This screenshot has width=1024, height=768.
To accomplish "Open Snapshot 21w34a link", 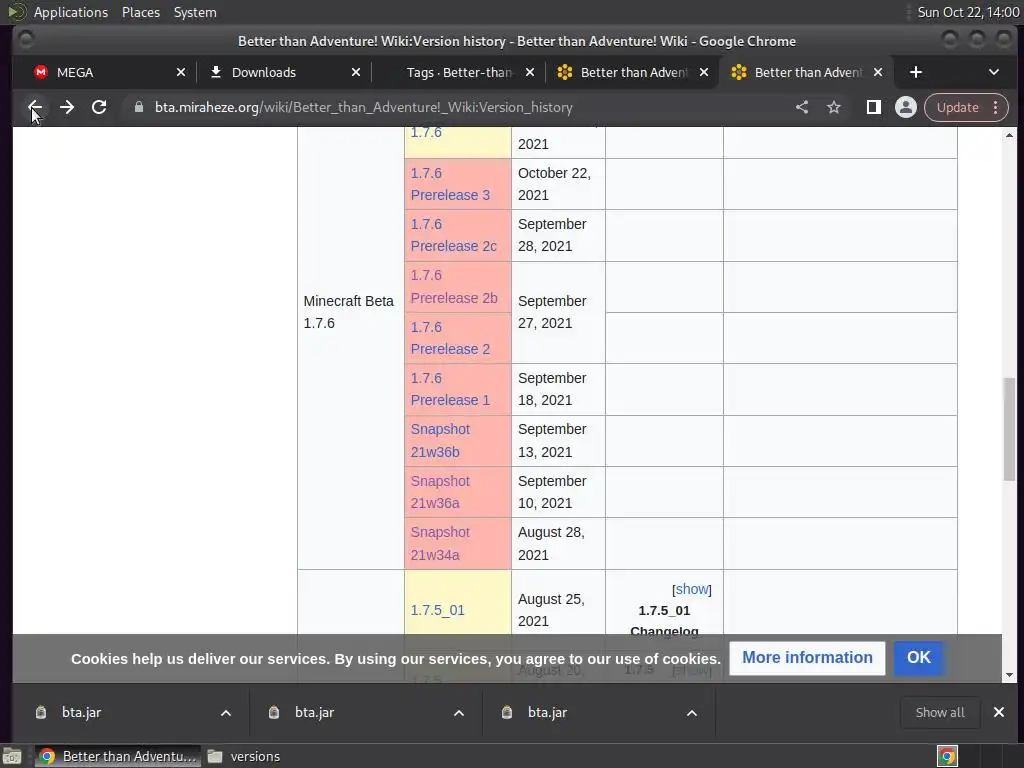I will (x=440, y=543).
